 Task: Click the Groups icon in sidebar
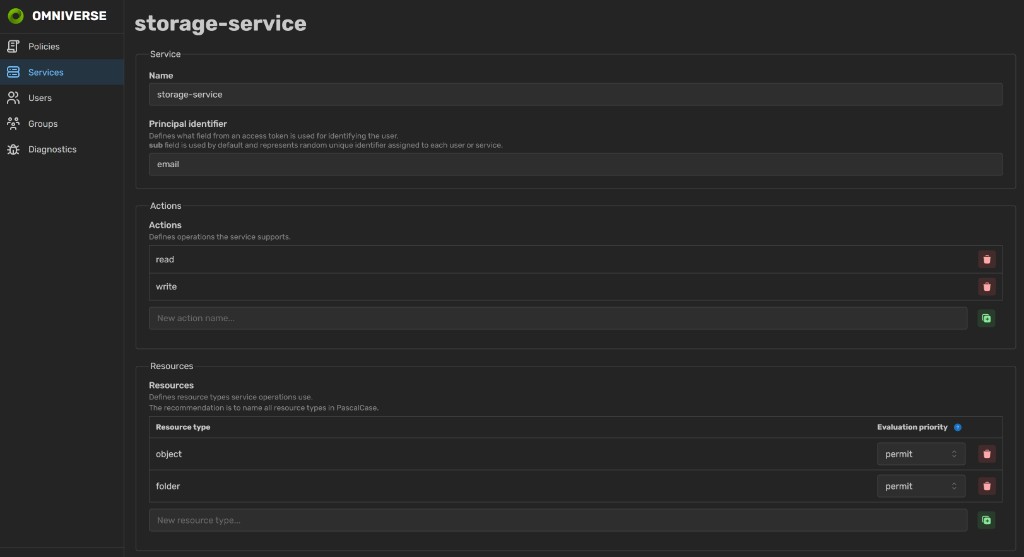(13, 123)
